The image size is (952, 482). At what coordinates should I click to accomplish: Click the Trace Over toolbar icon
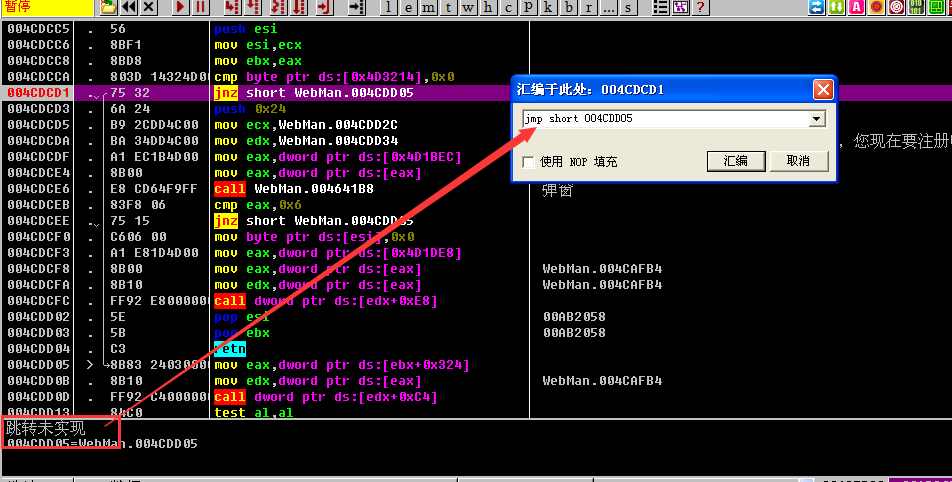click(299, 7)
